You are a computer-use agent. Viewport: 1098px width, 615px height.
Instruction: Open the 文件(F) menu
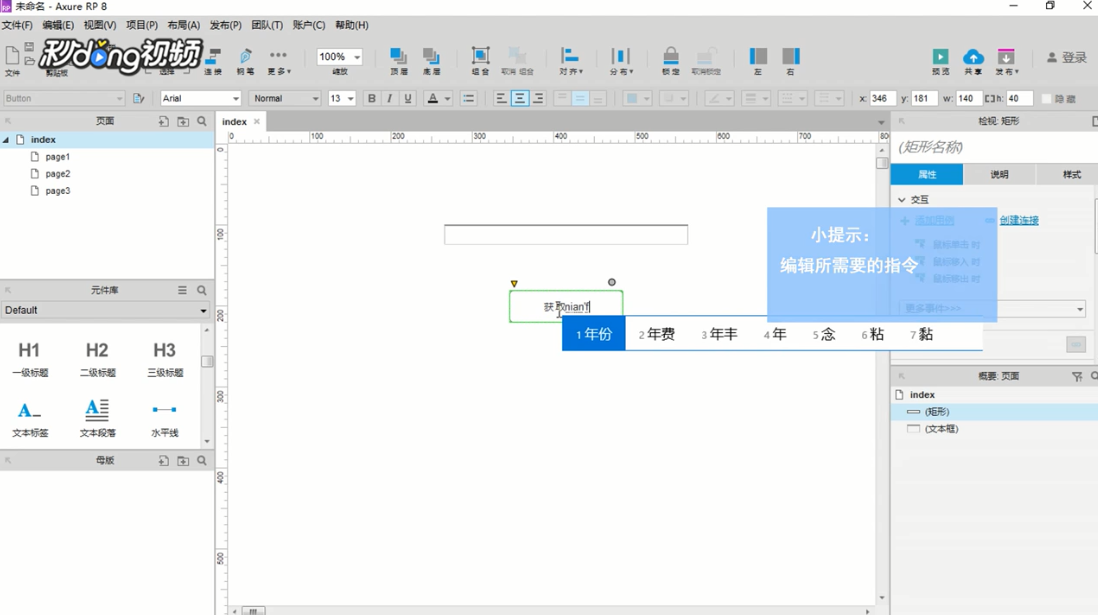17,25
